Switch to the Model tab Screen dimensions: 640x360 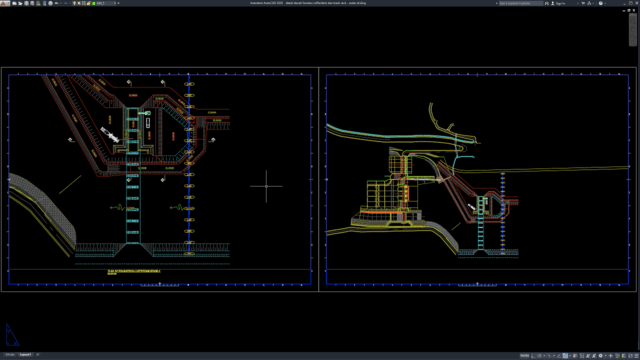[x=10, y=355]
